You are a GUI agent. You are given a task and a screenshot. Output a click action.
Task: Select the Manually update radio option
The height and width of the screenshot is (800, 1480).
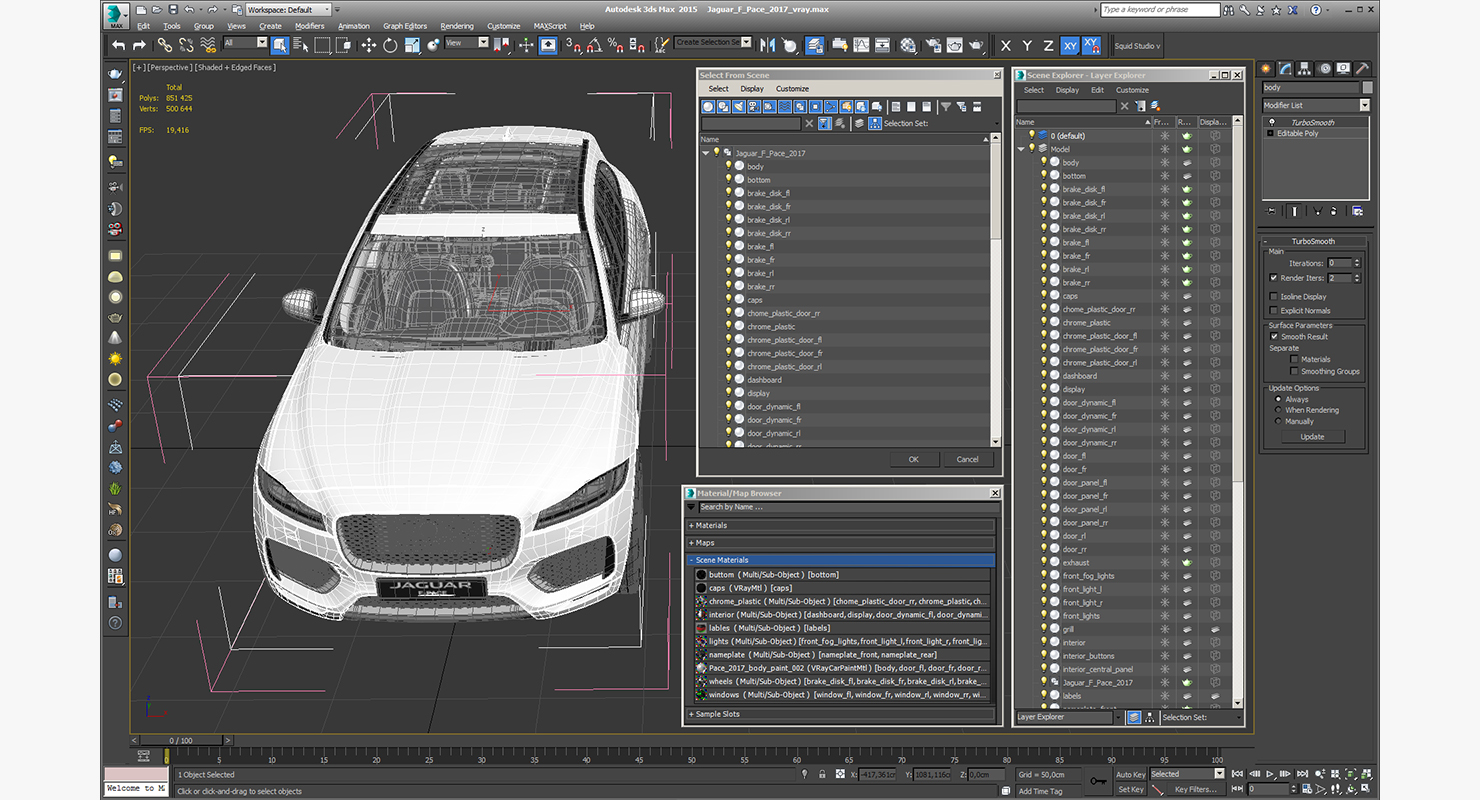click(x=1278, y=421)
